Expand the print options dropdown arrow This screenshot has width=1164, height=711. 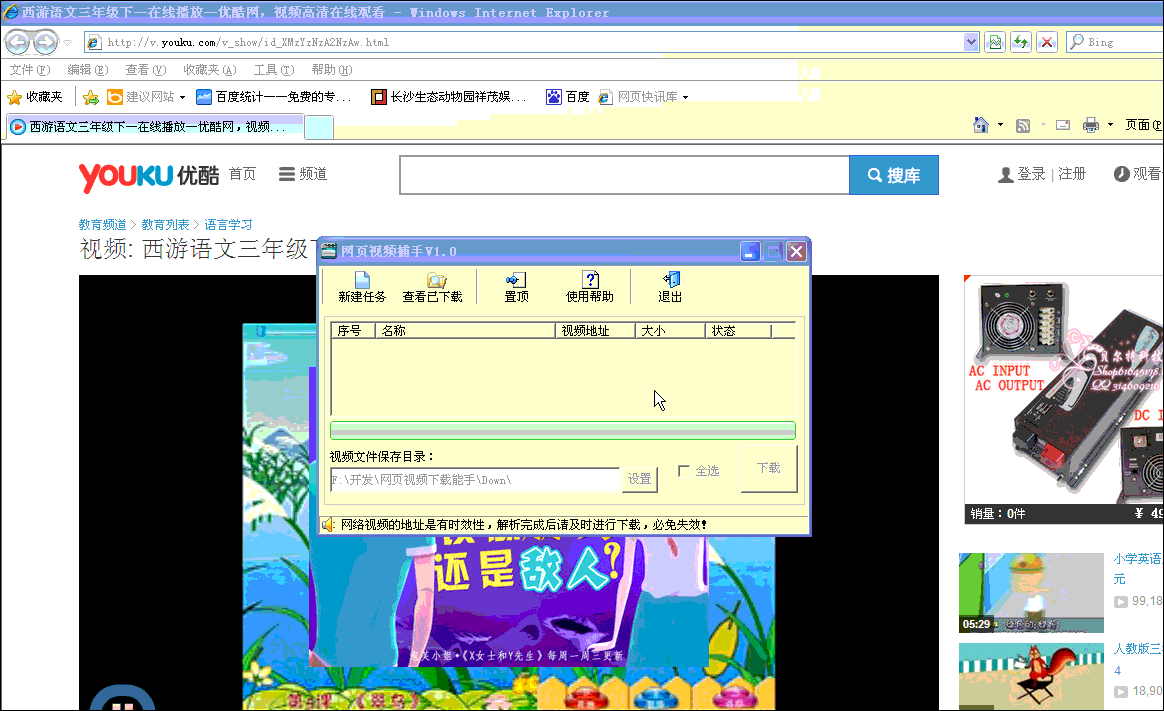1110,125
